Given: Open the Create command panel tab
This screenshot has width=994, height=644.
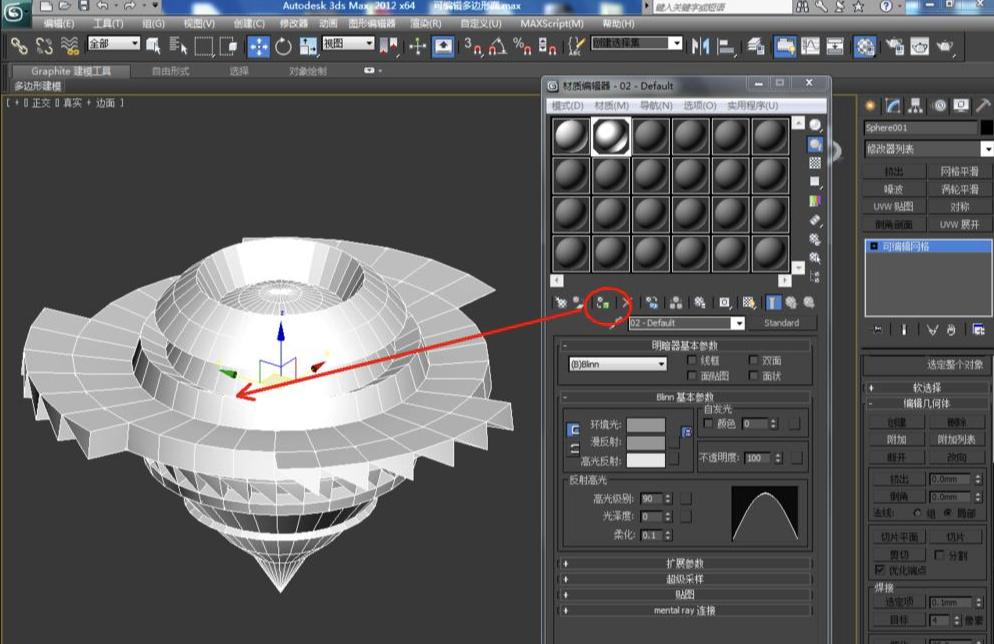Looking at the screenshot, I should [x=870, y=105].
